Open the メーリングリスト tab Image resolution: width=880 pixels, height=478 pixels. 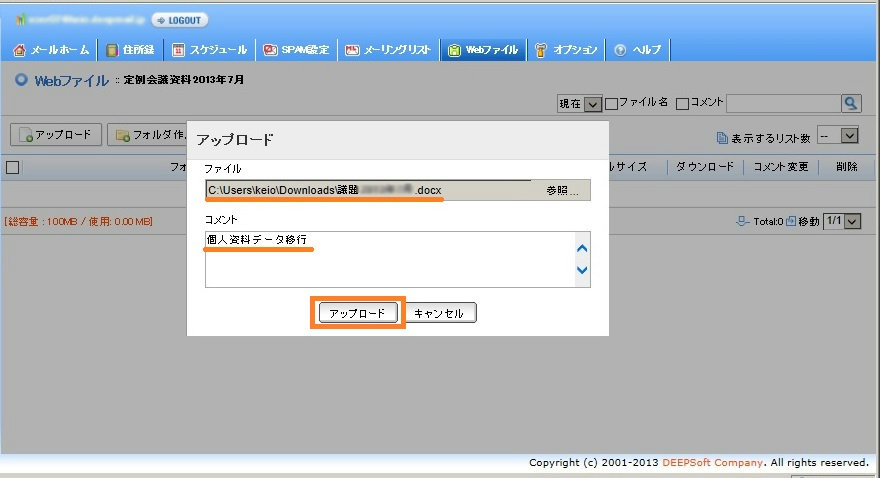click(389, 50)
